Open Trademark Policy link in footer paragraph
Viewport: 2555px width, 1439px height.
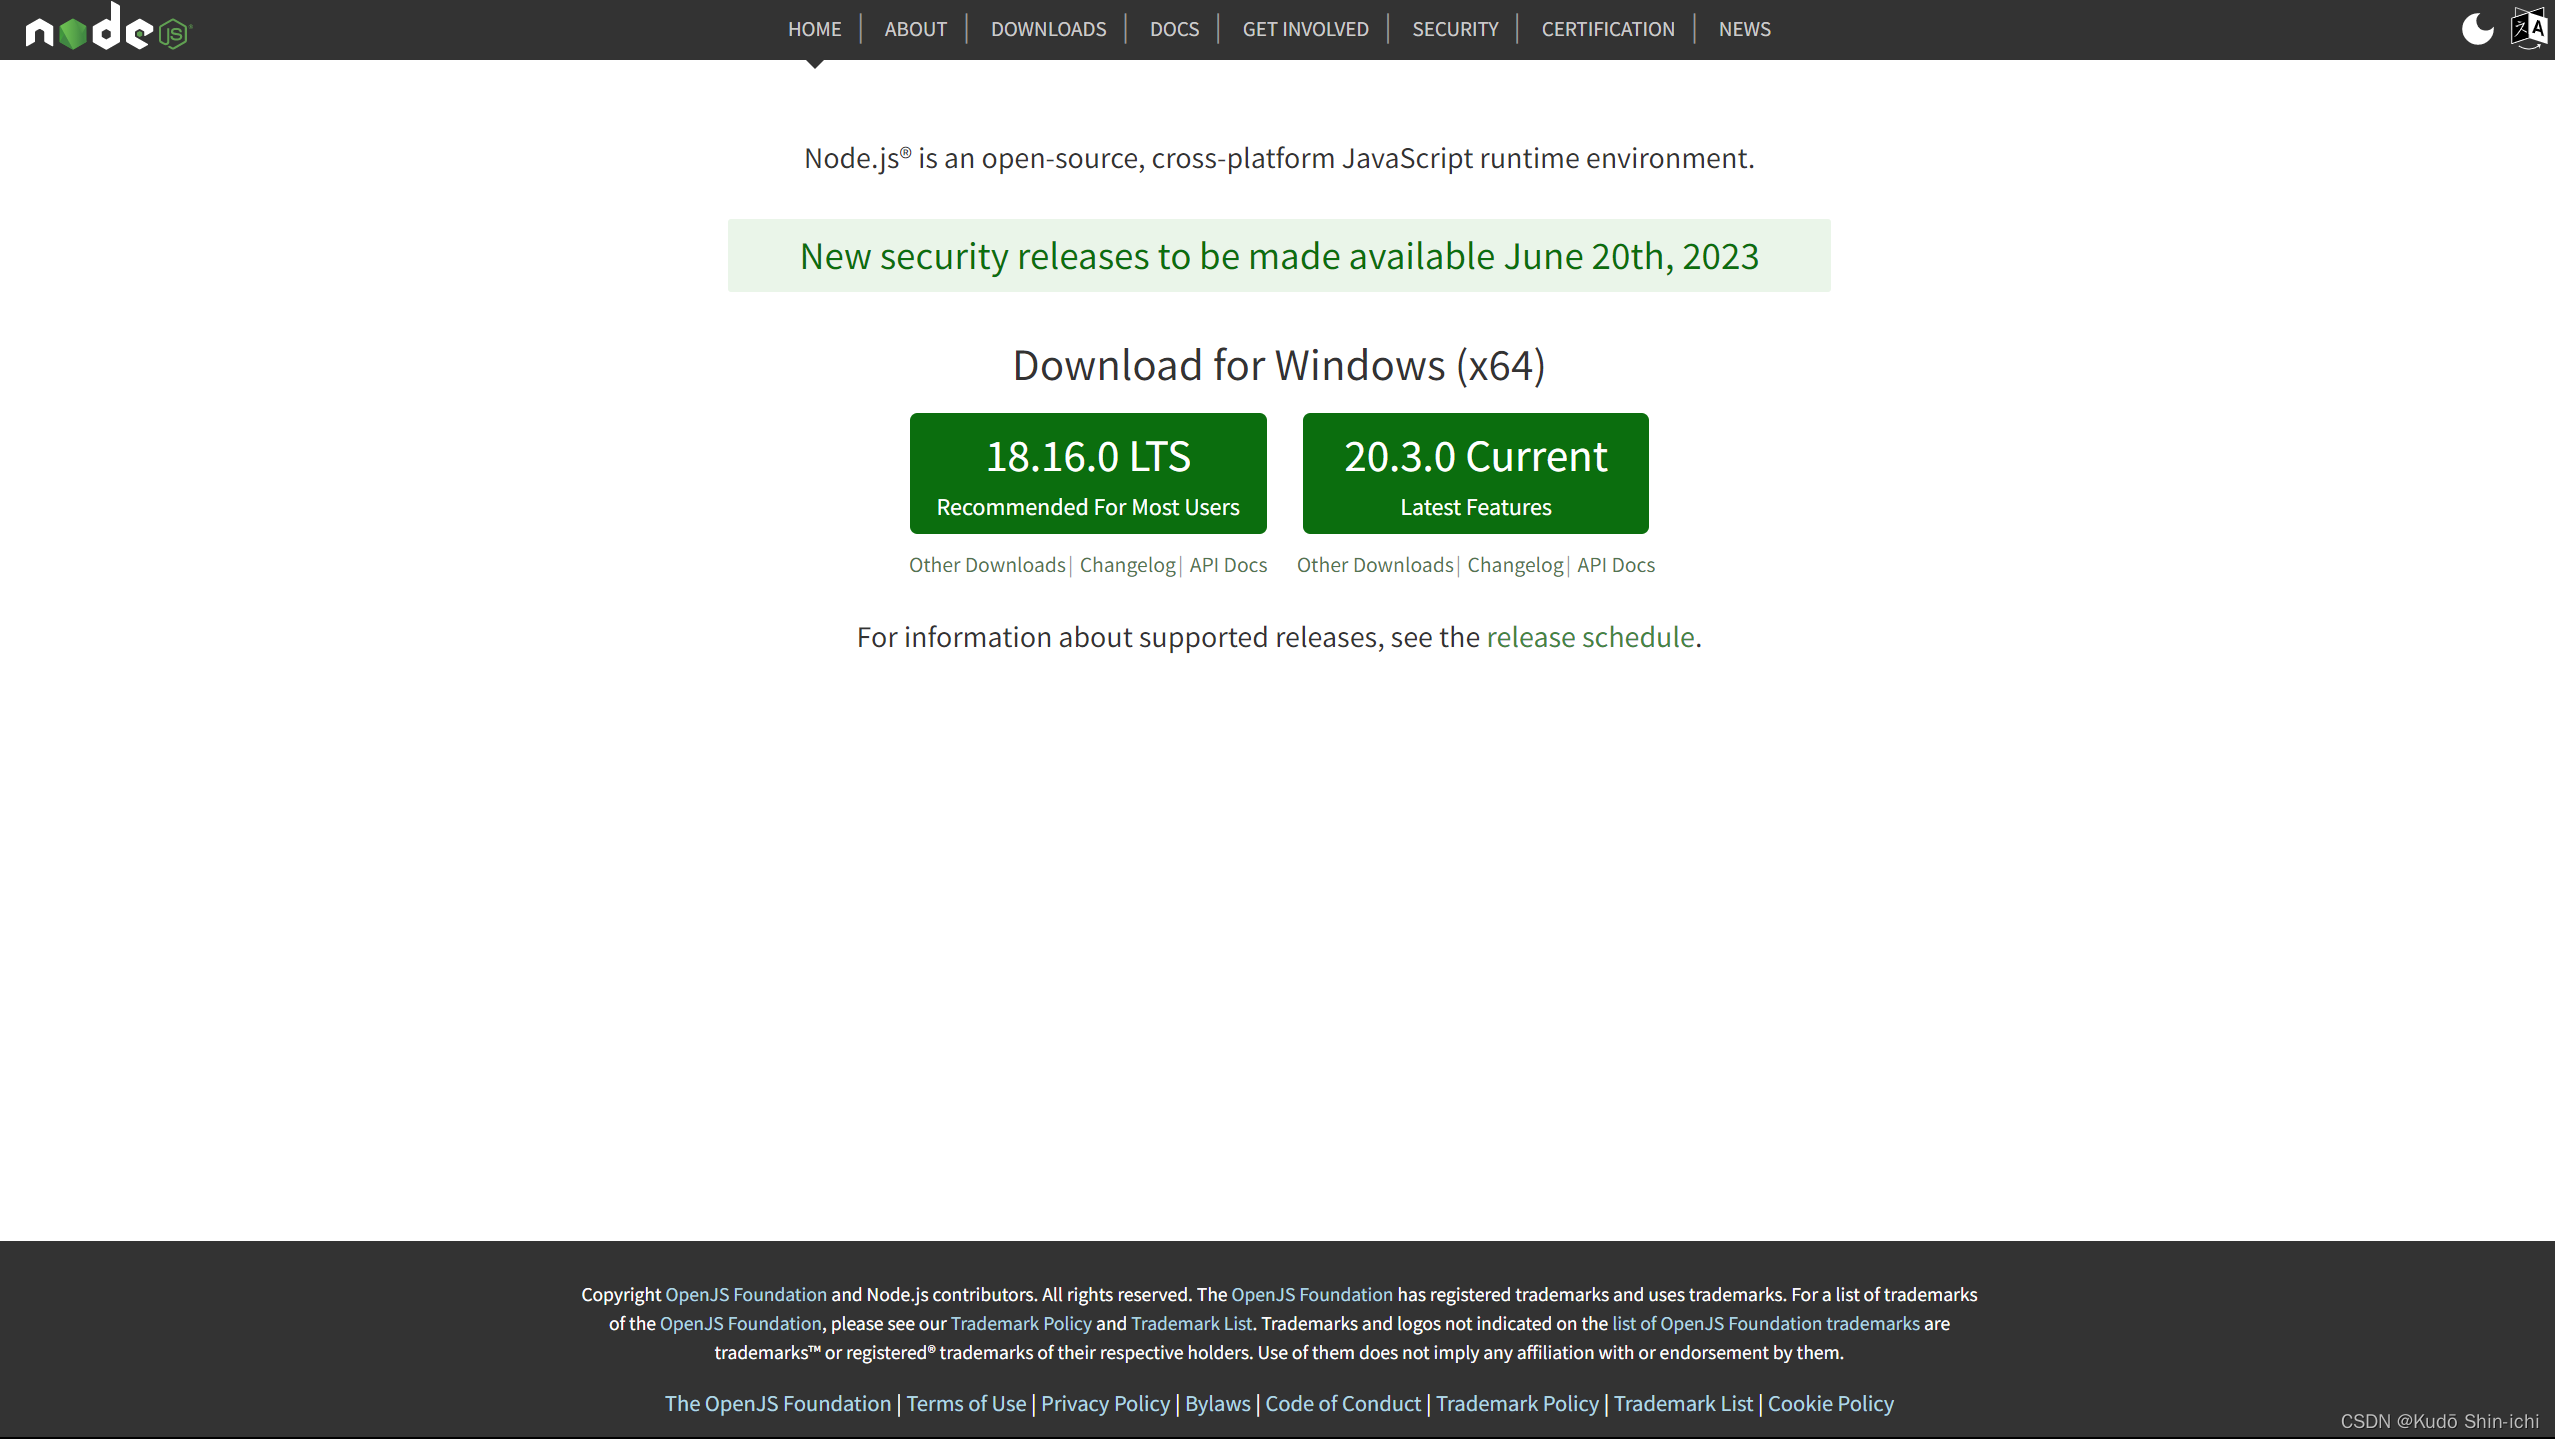[1021, 1323]
